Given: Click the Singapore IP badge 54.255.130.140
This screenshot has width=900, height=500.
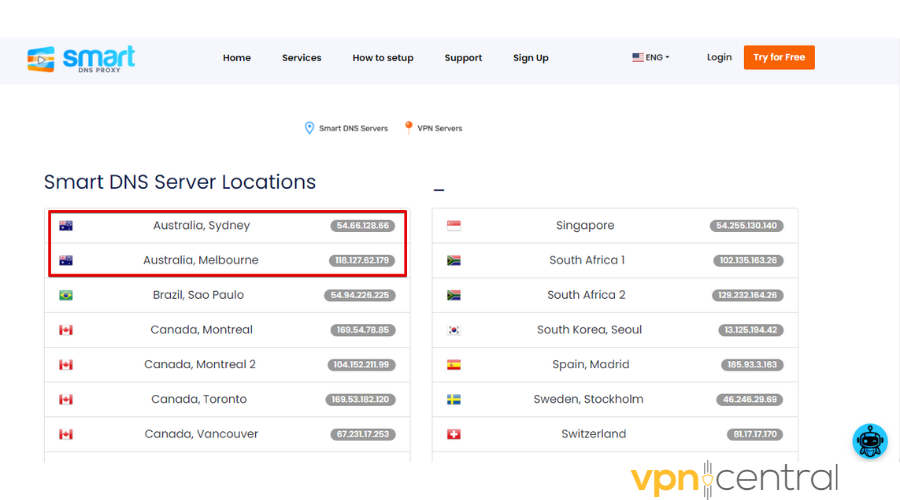Looking at the screenshot, I should click(x=746, y=226).
